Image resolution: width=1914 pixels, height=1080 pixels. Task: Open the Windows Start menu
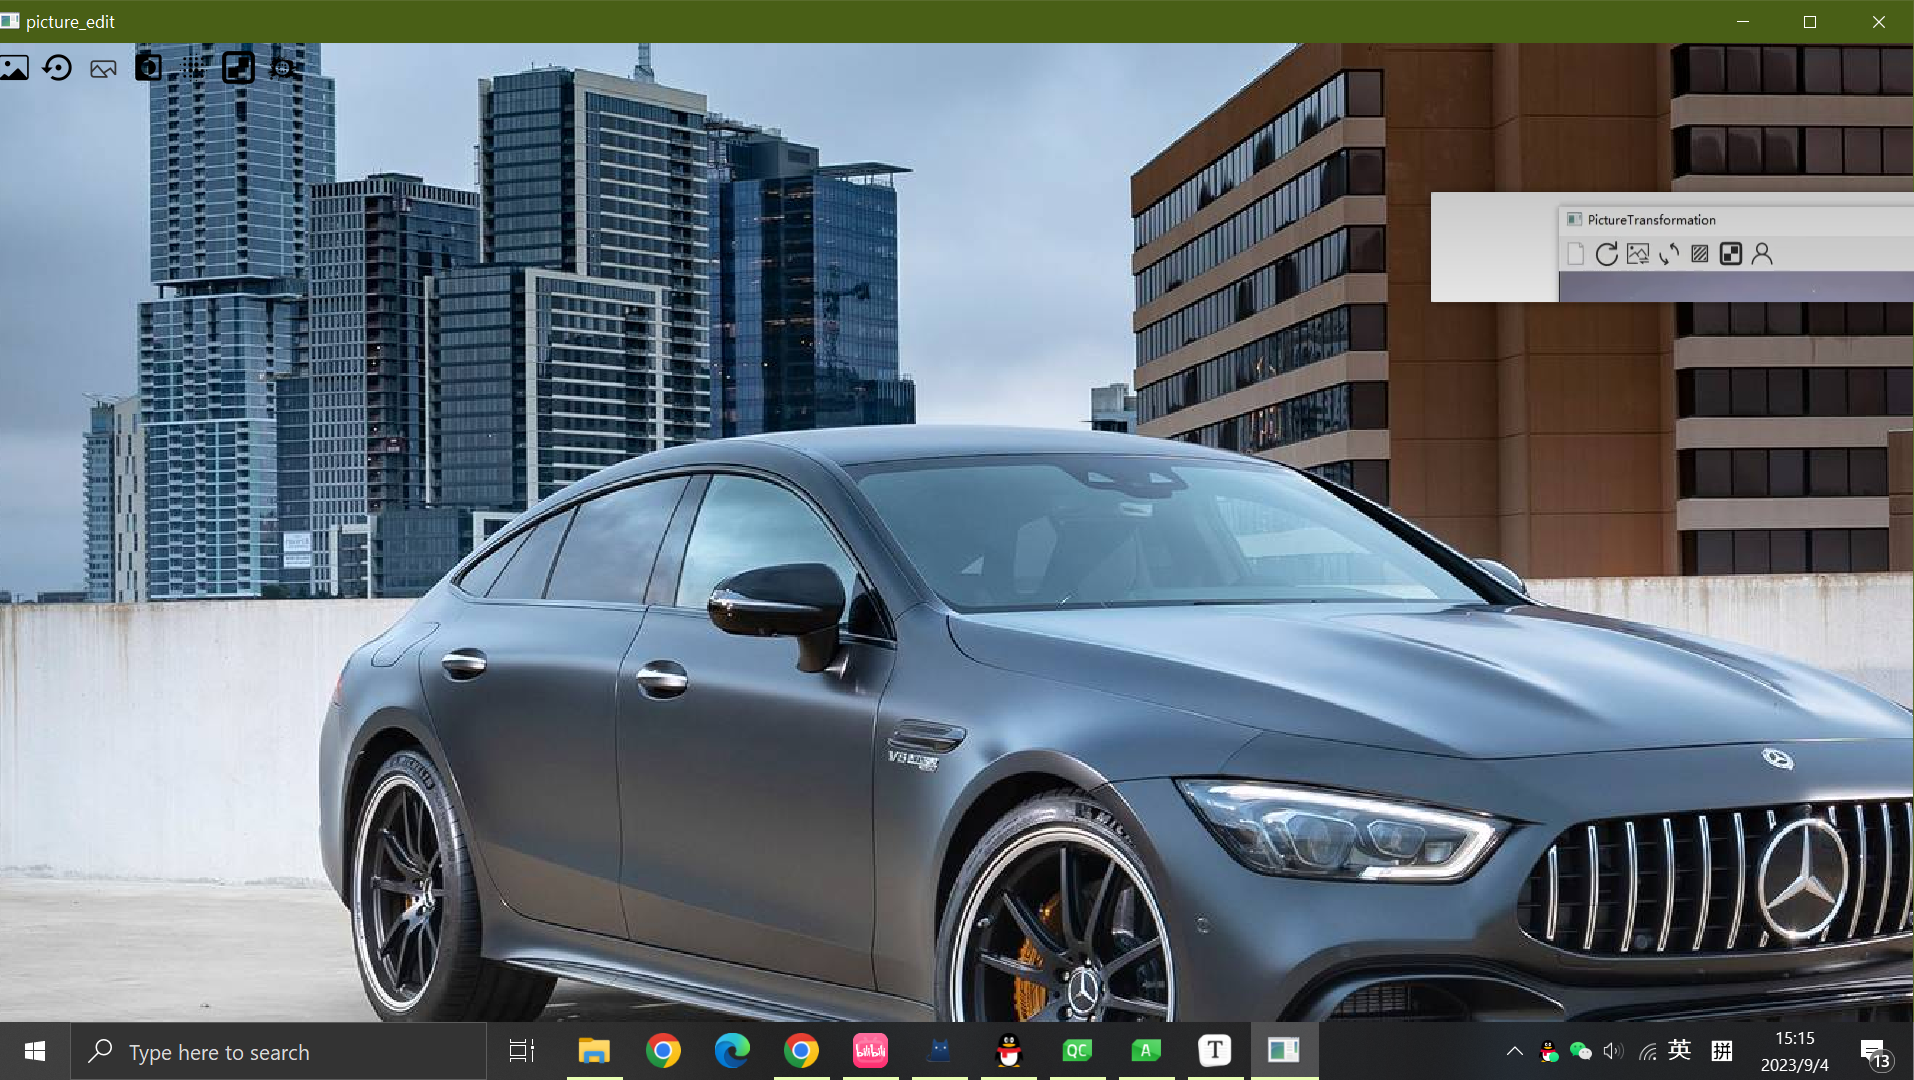coord(35,1051)
